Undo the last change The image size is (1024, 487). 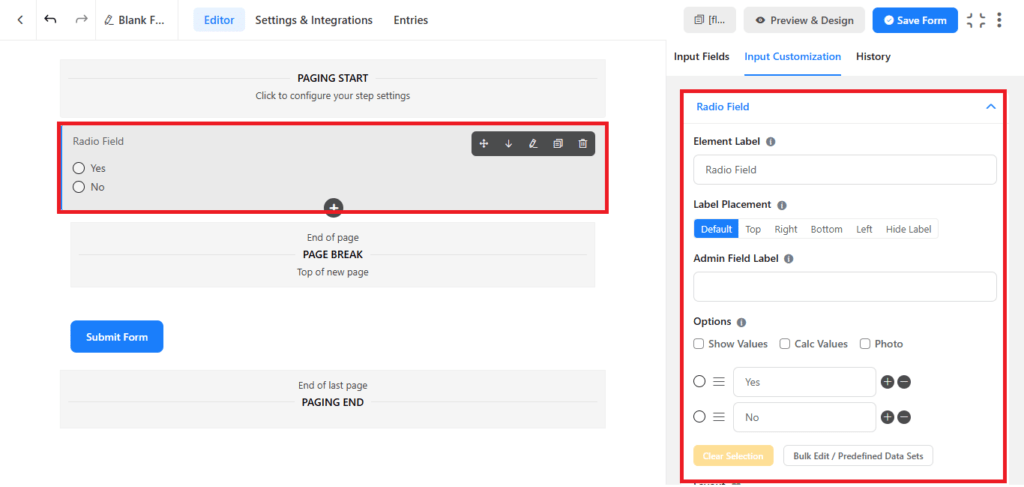click(x=50, y=20)
